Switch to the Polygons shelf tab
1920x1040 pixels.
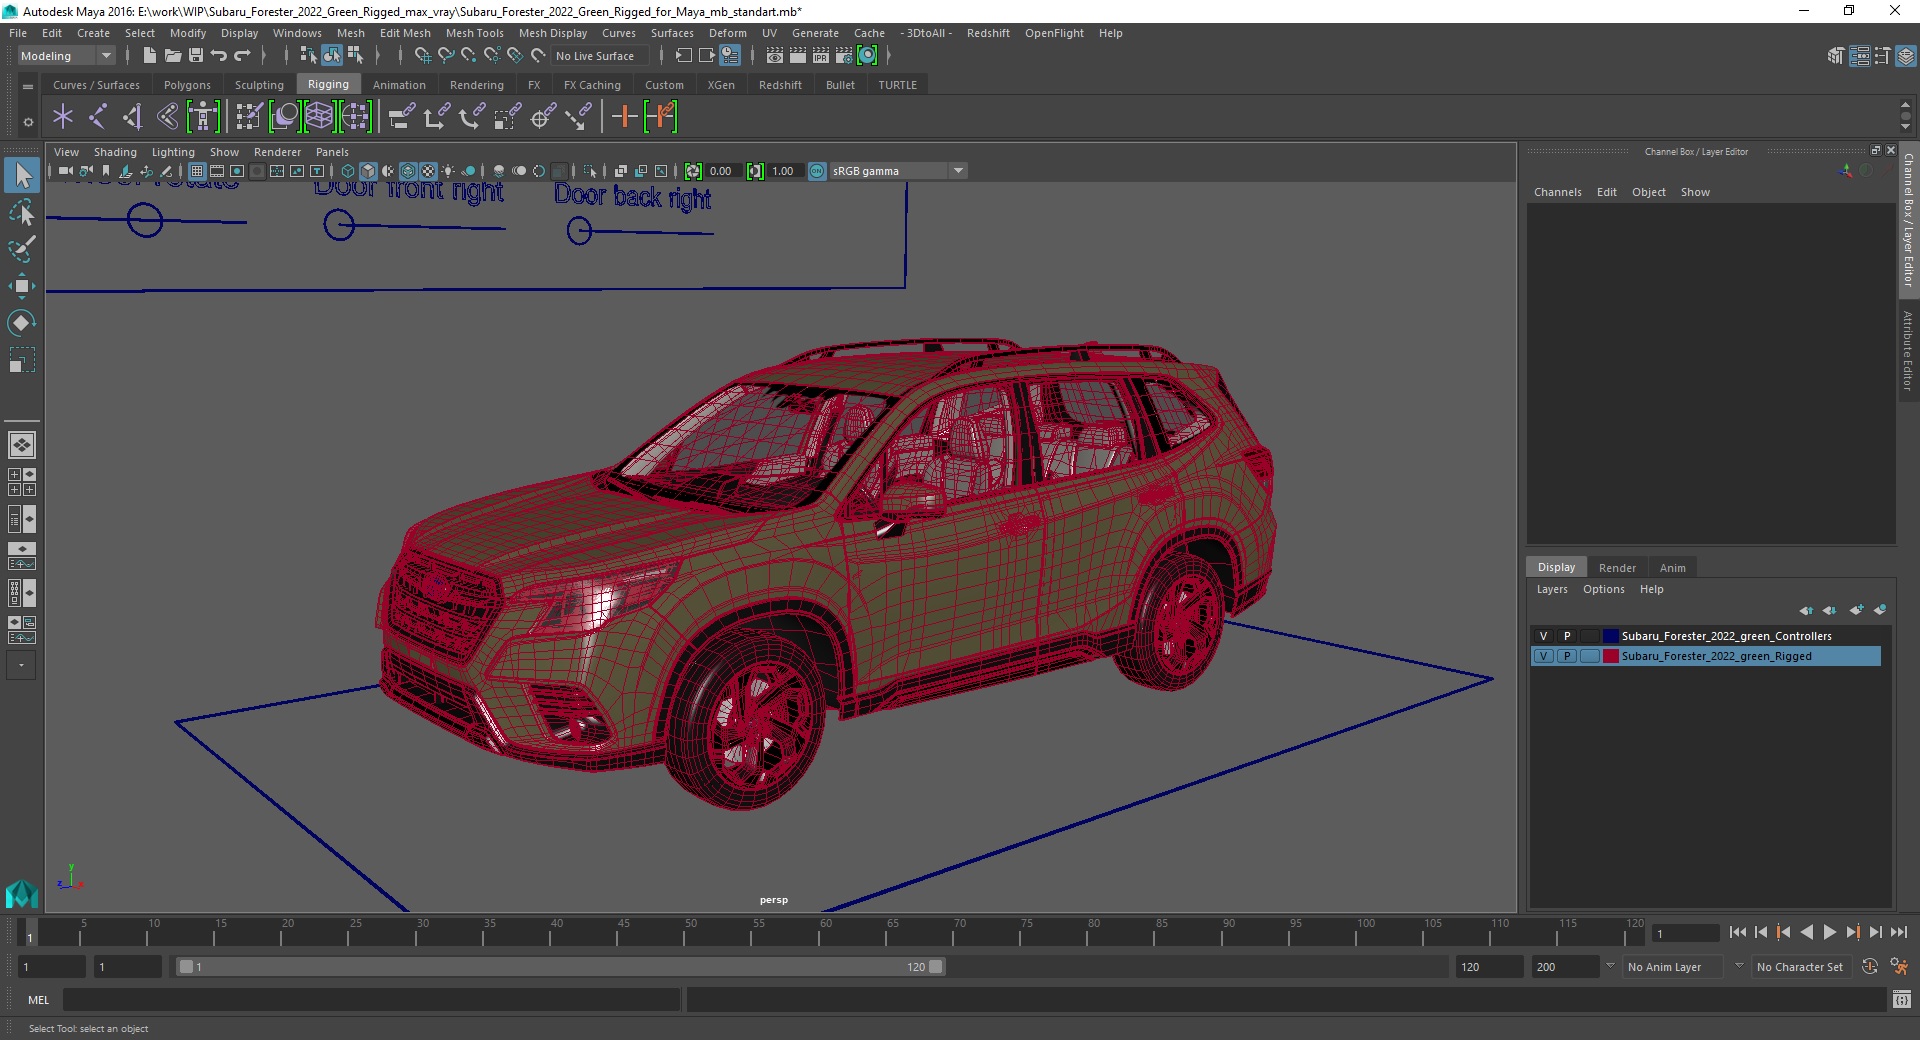click(x=187, y=85)
